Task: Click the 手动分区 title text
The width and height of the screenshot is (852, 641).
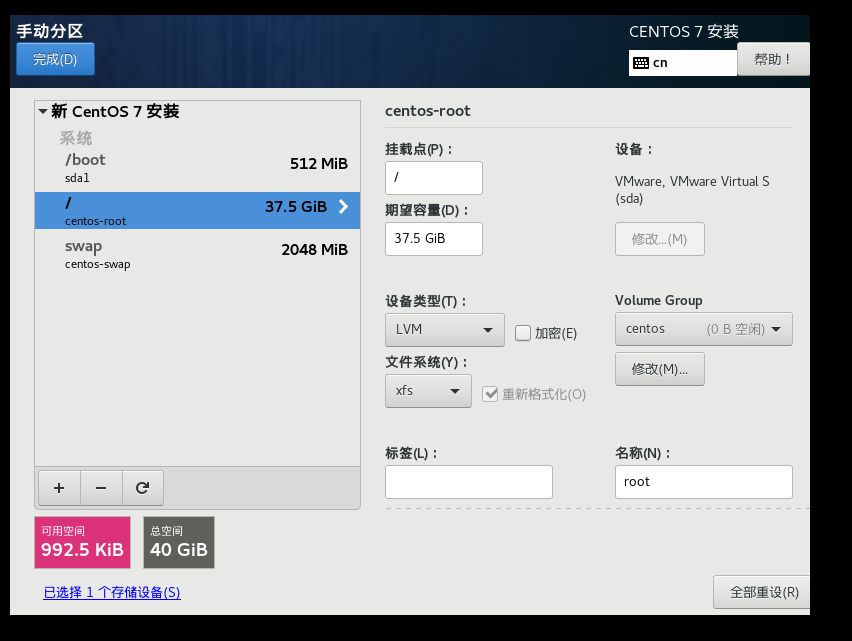Action: 49,31
